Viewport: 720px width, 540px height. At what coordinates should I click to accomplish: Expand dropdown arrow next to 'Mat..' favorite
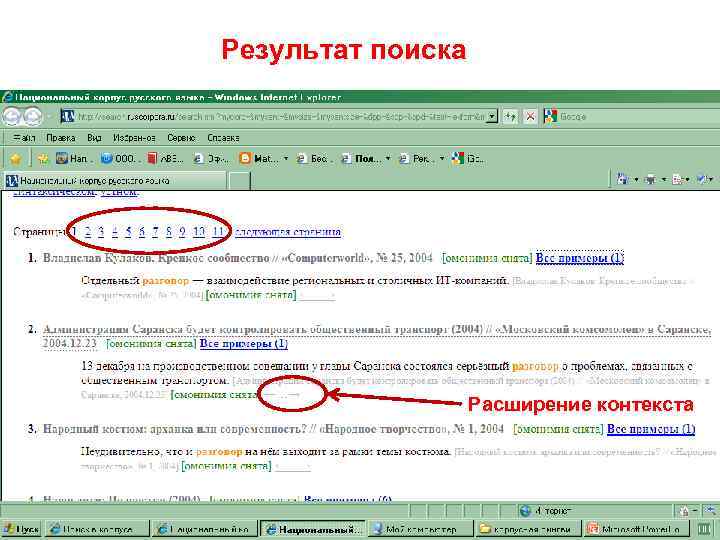point(286,158)
